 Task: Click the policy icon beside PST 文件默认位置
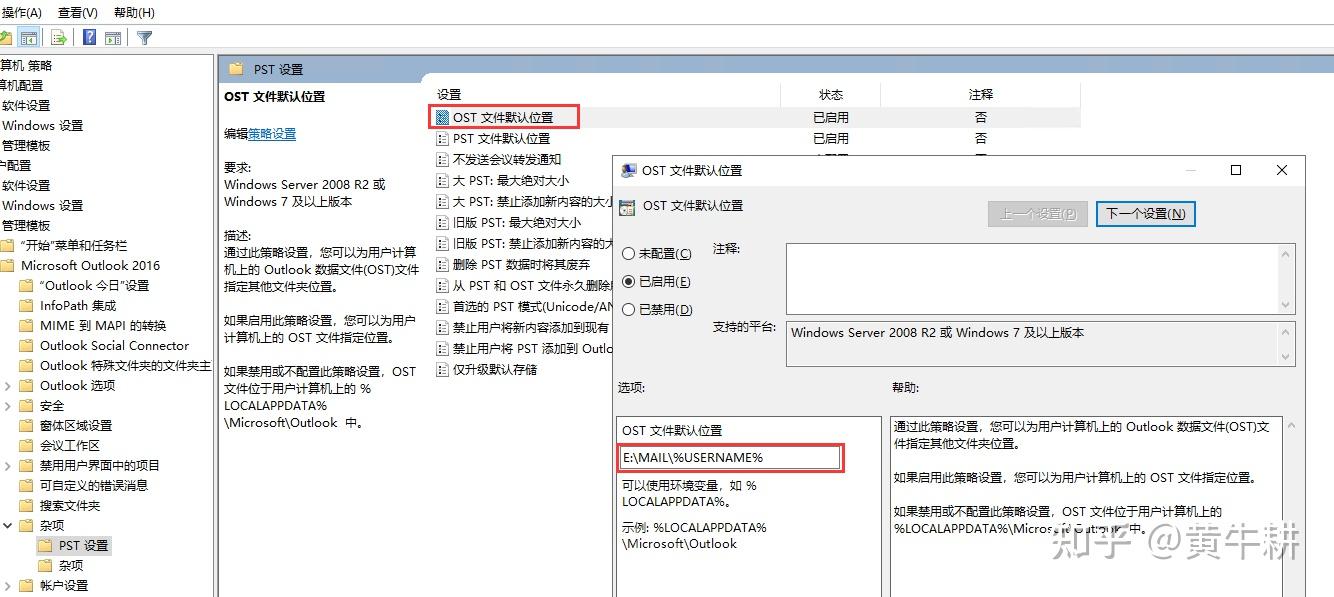click(442, 139)
